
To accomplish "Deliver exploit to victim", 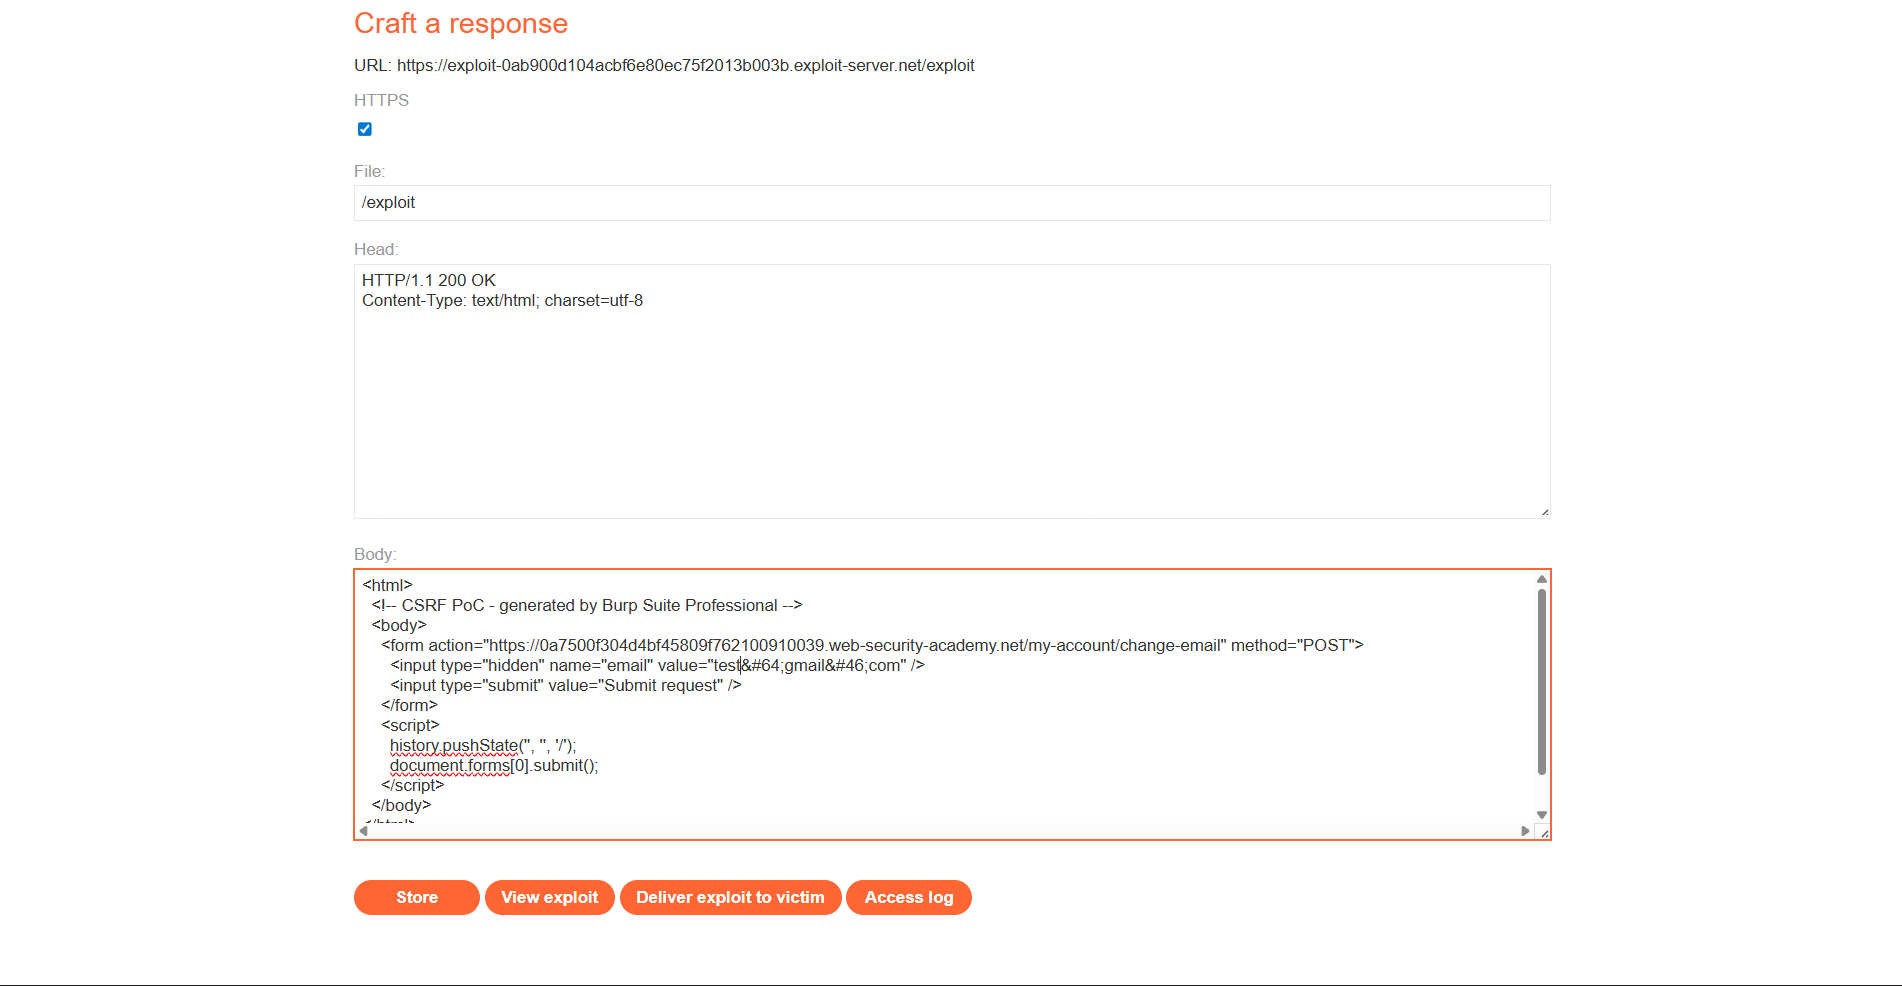I will pos(731,897).
